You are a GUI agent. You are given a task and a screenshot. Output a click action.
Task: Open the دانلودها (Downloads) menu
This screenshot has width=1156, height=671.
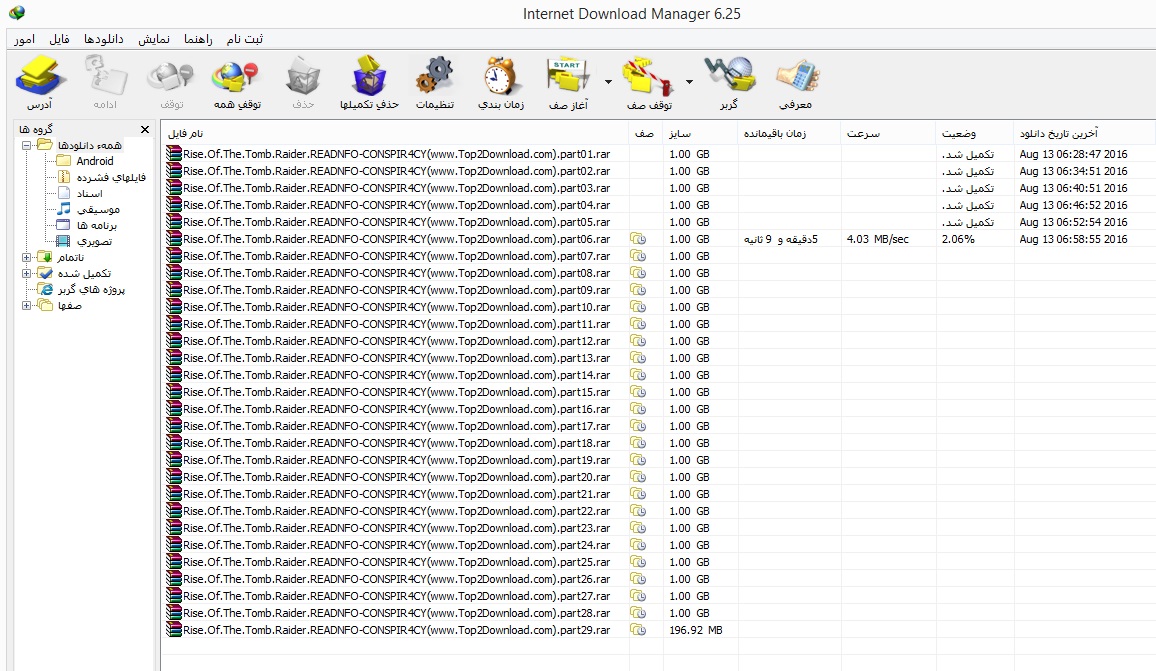coord(104,39)
